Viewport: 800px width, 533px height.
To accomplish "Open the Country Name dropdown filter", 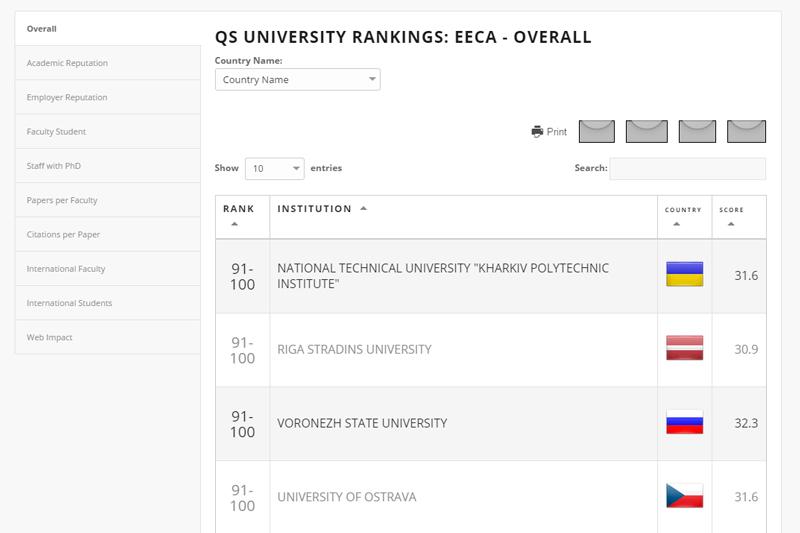I will tap(297, 79).
